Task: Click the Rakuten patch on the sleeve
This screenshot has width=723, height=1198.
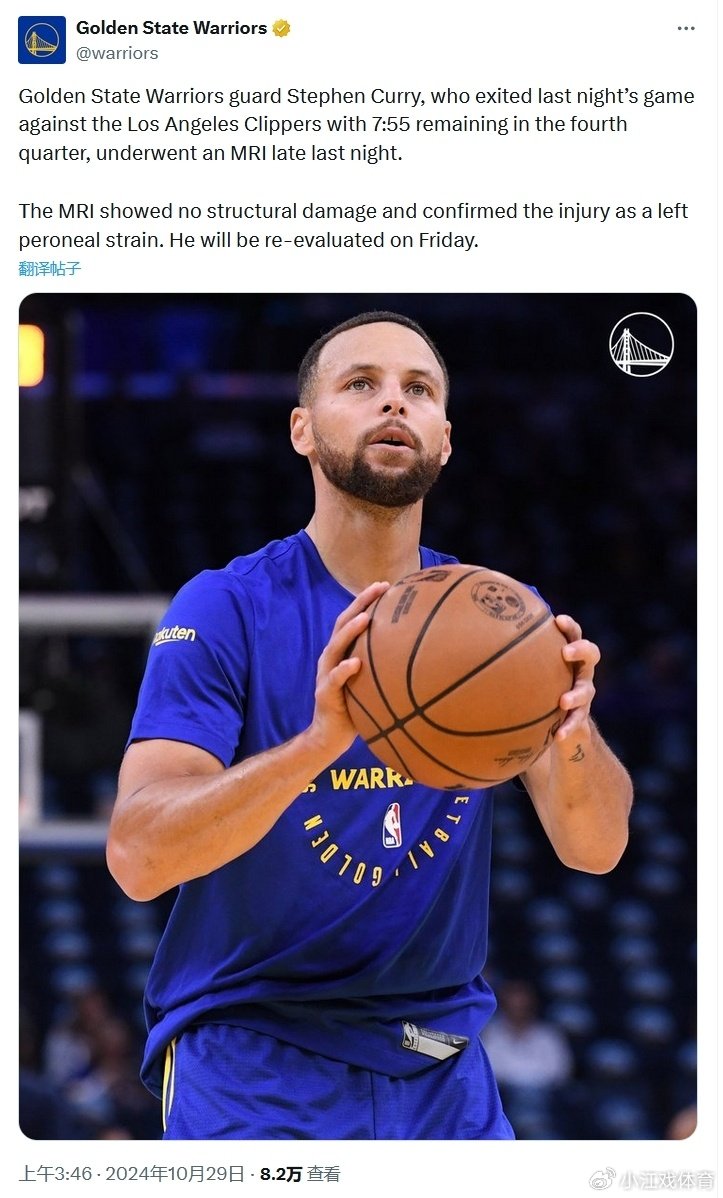Action: point(174,636)
